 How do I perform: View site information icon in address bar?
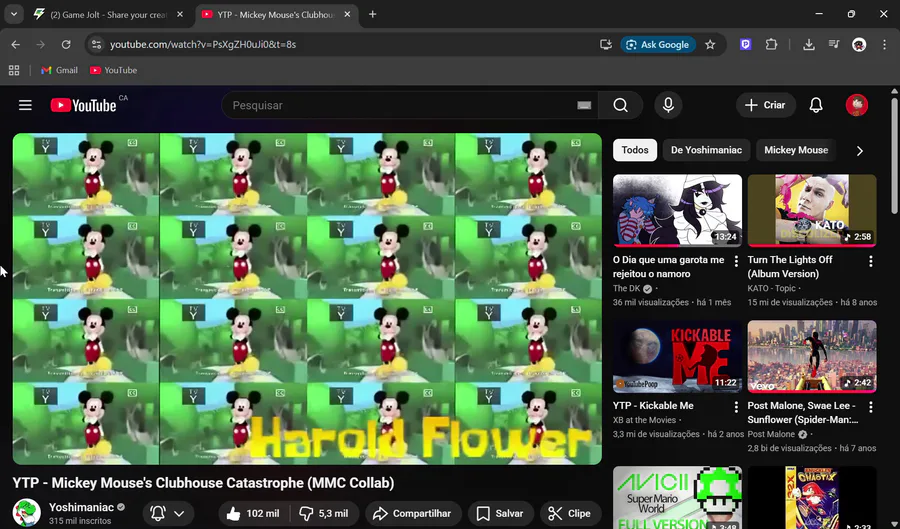click(x=96, y=44)
